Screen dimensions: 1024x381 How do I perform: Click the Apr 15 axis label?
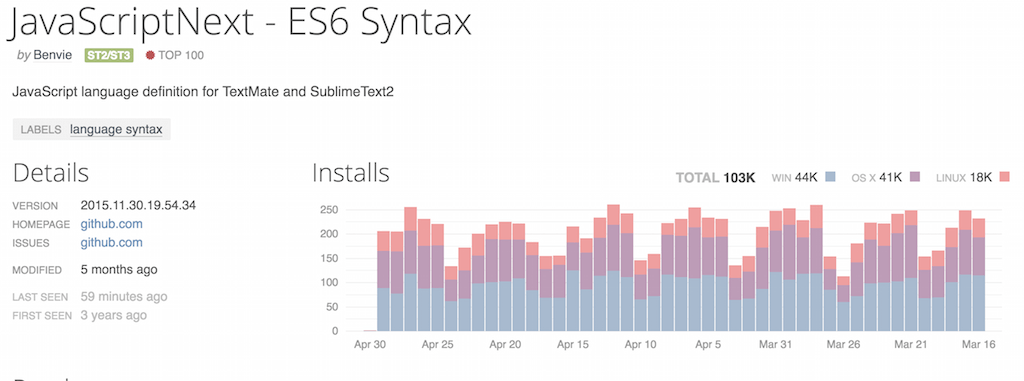point(573,344)
